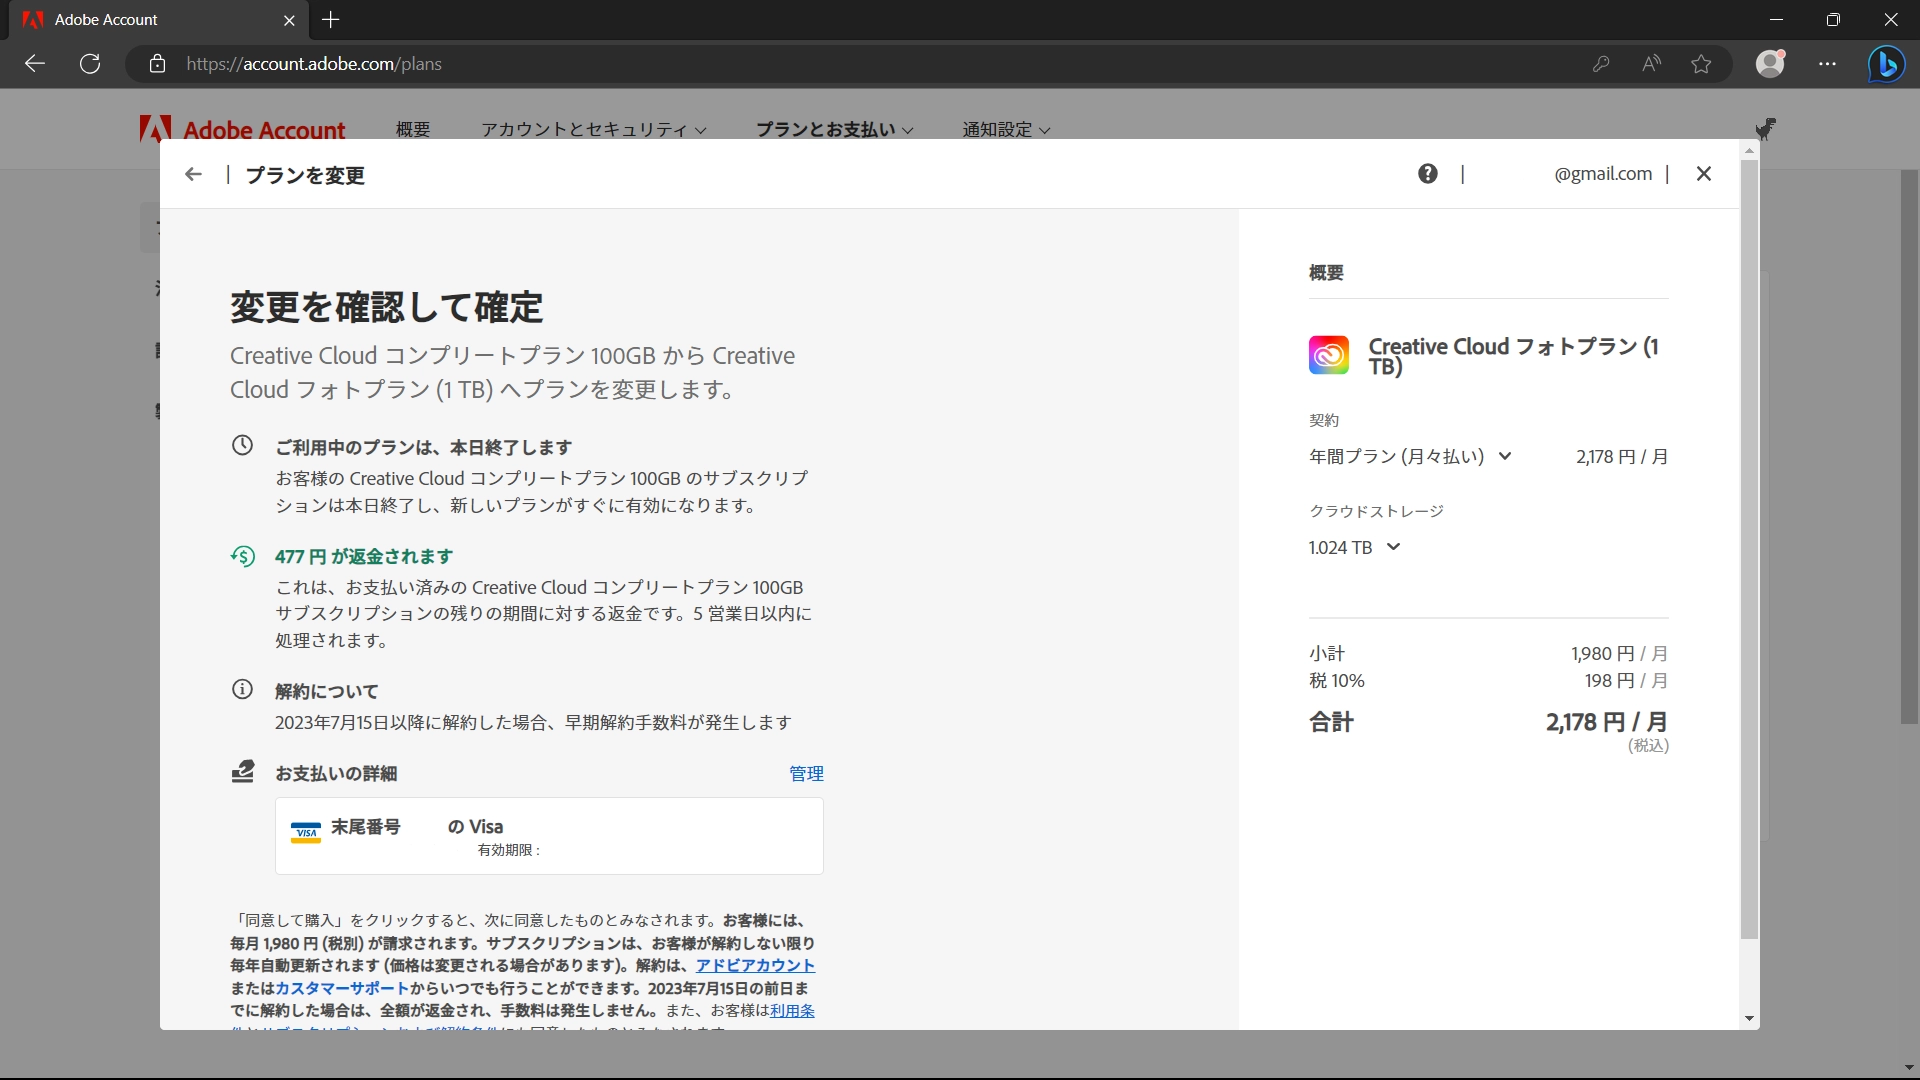Click the カスタマーサポート link
Image resolution: width=1920 pixels, height=1080 pixels.
tap(341, 988)
